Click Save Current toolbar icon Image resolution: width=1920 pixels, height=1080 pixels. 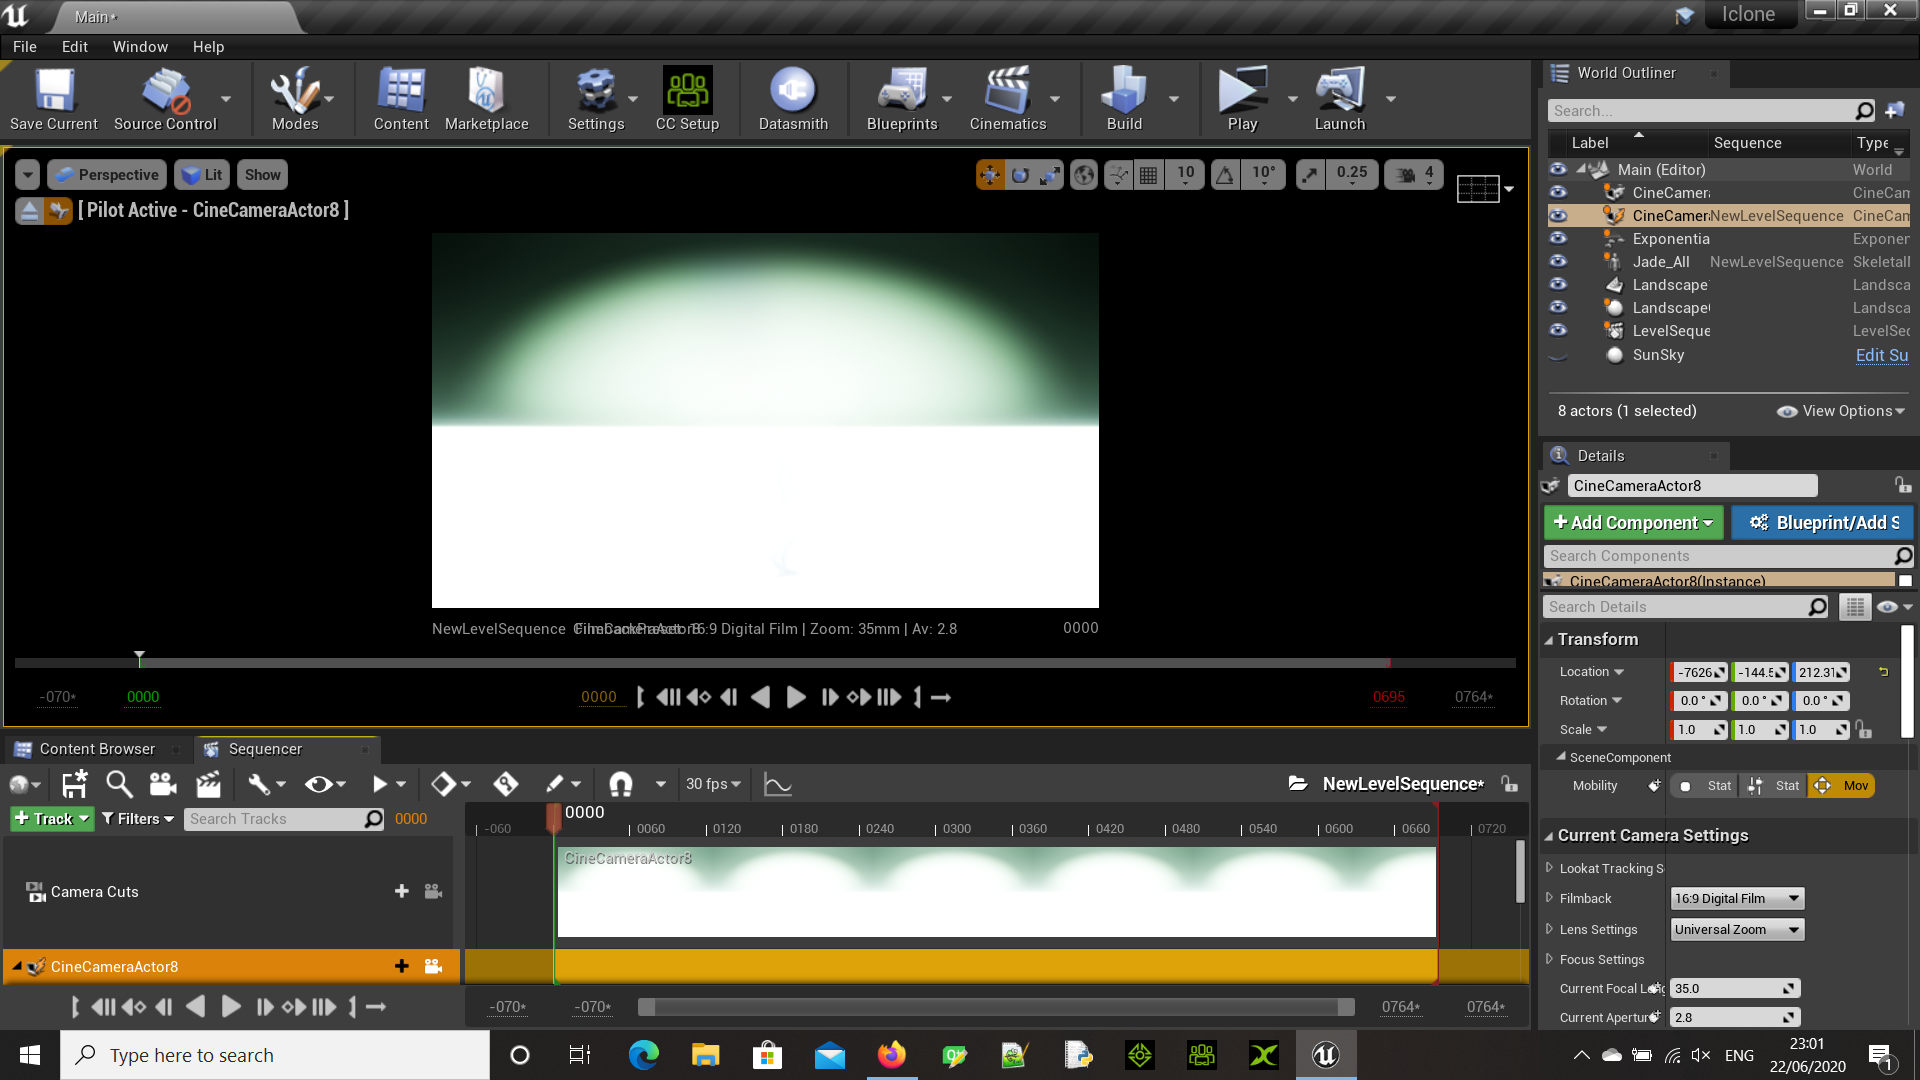(x=54, y=99)
